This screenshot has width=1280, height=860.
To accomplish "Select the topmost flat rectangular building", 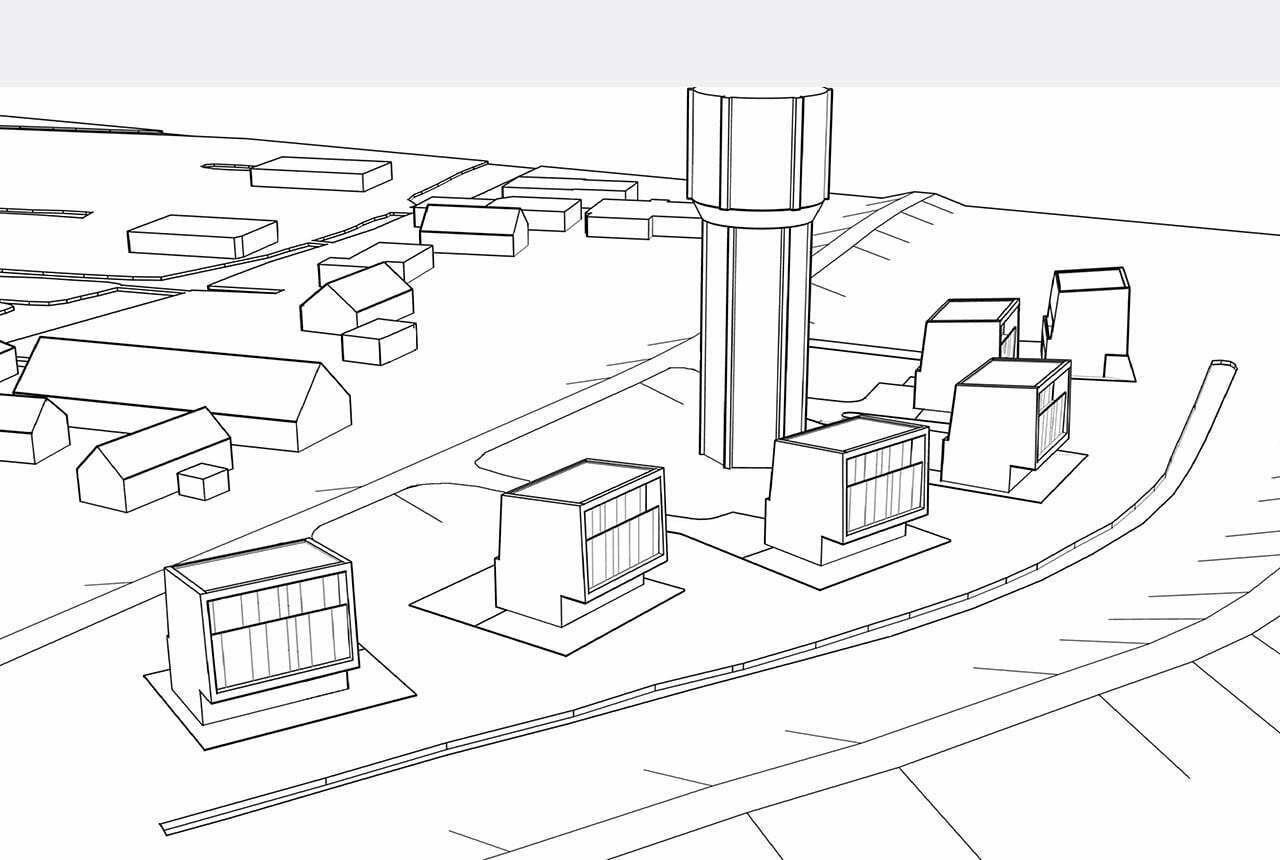I will point(320,173).
